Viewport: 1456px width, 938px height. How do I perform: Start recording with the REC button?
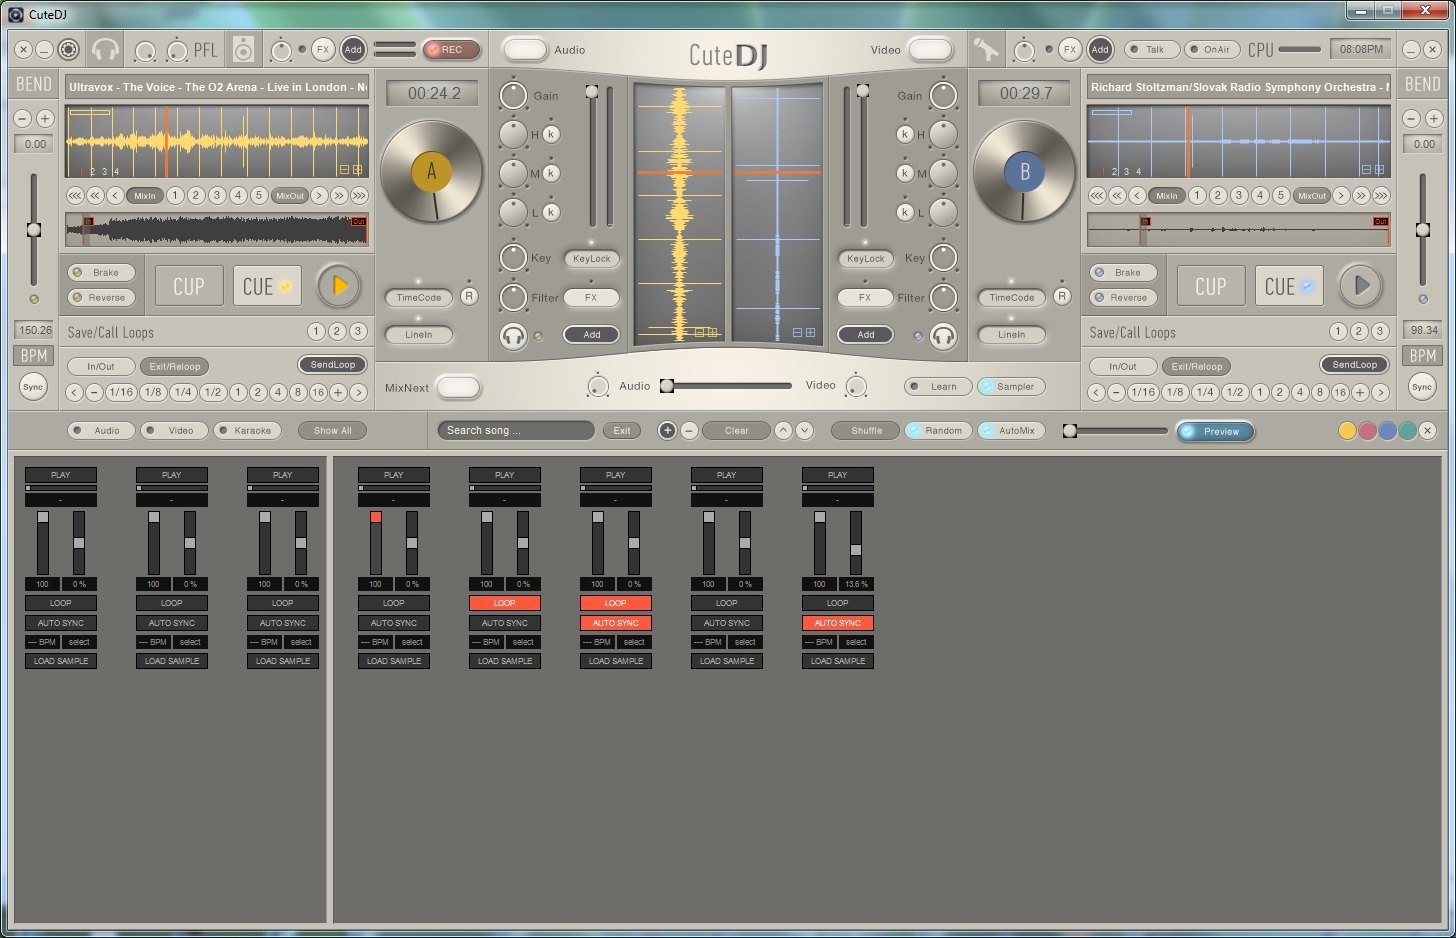point(451,49)
